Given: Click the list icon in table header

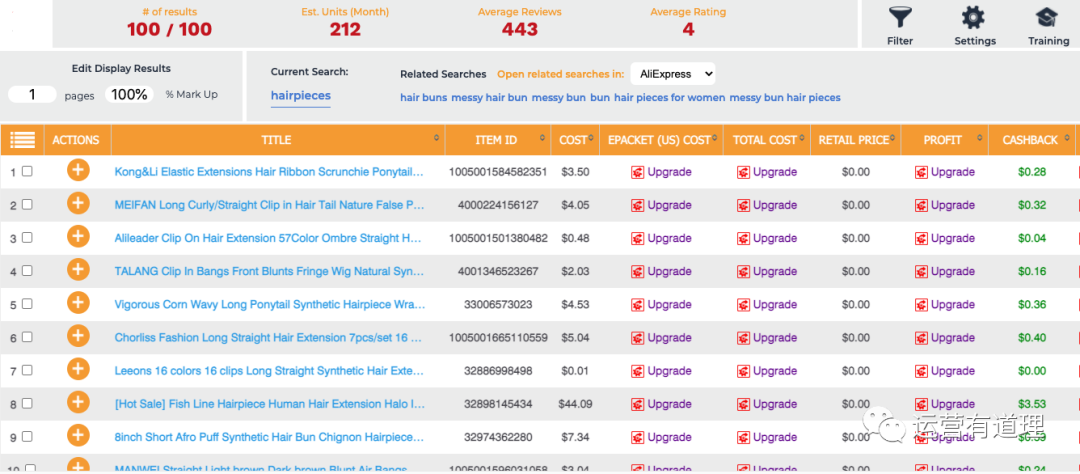Looking at the screenshot, I should coord(22,140).
